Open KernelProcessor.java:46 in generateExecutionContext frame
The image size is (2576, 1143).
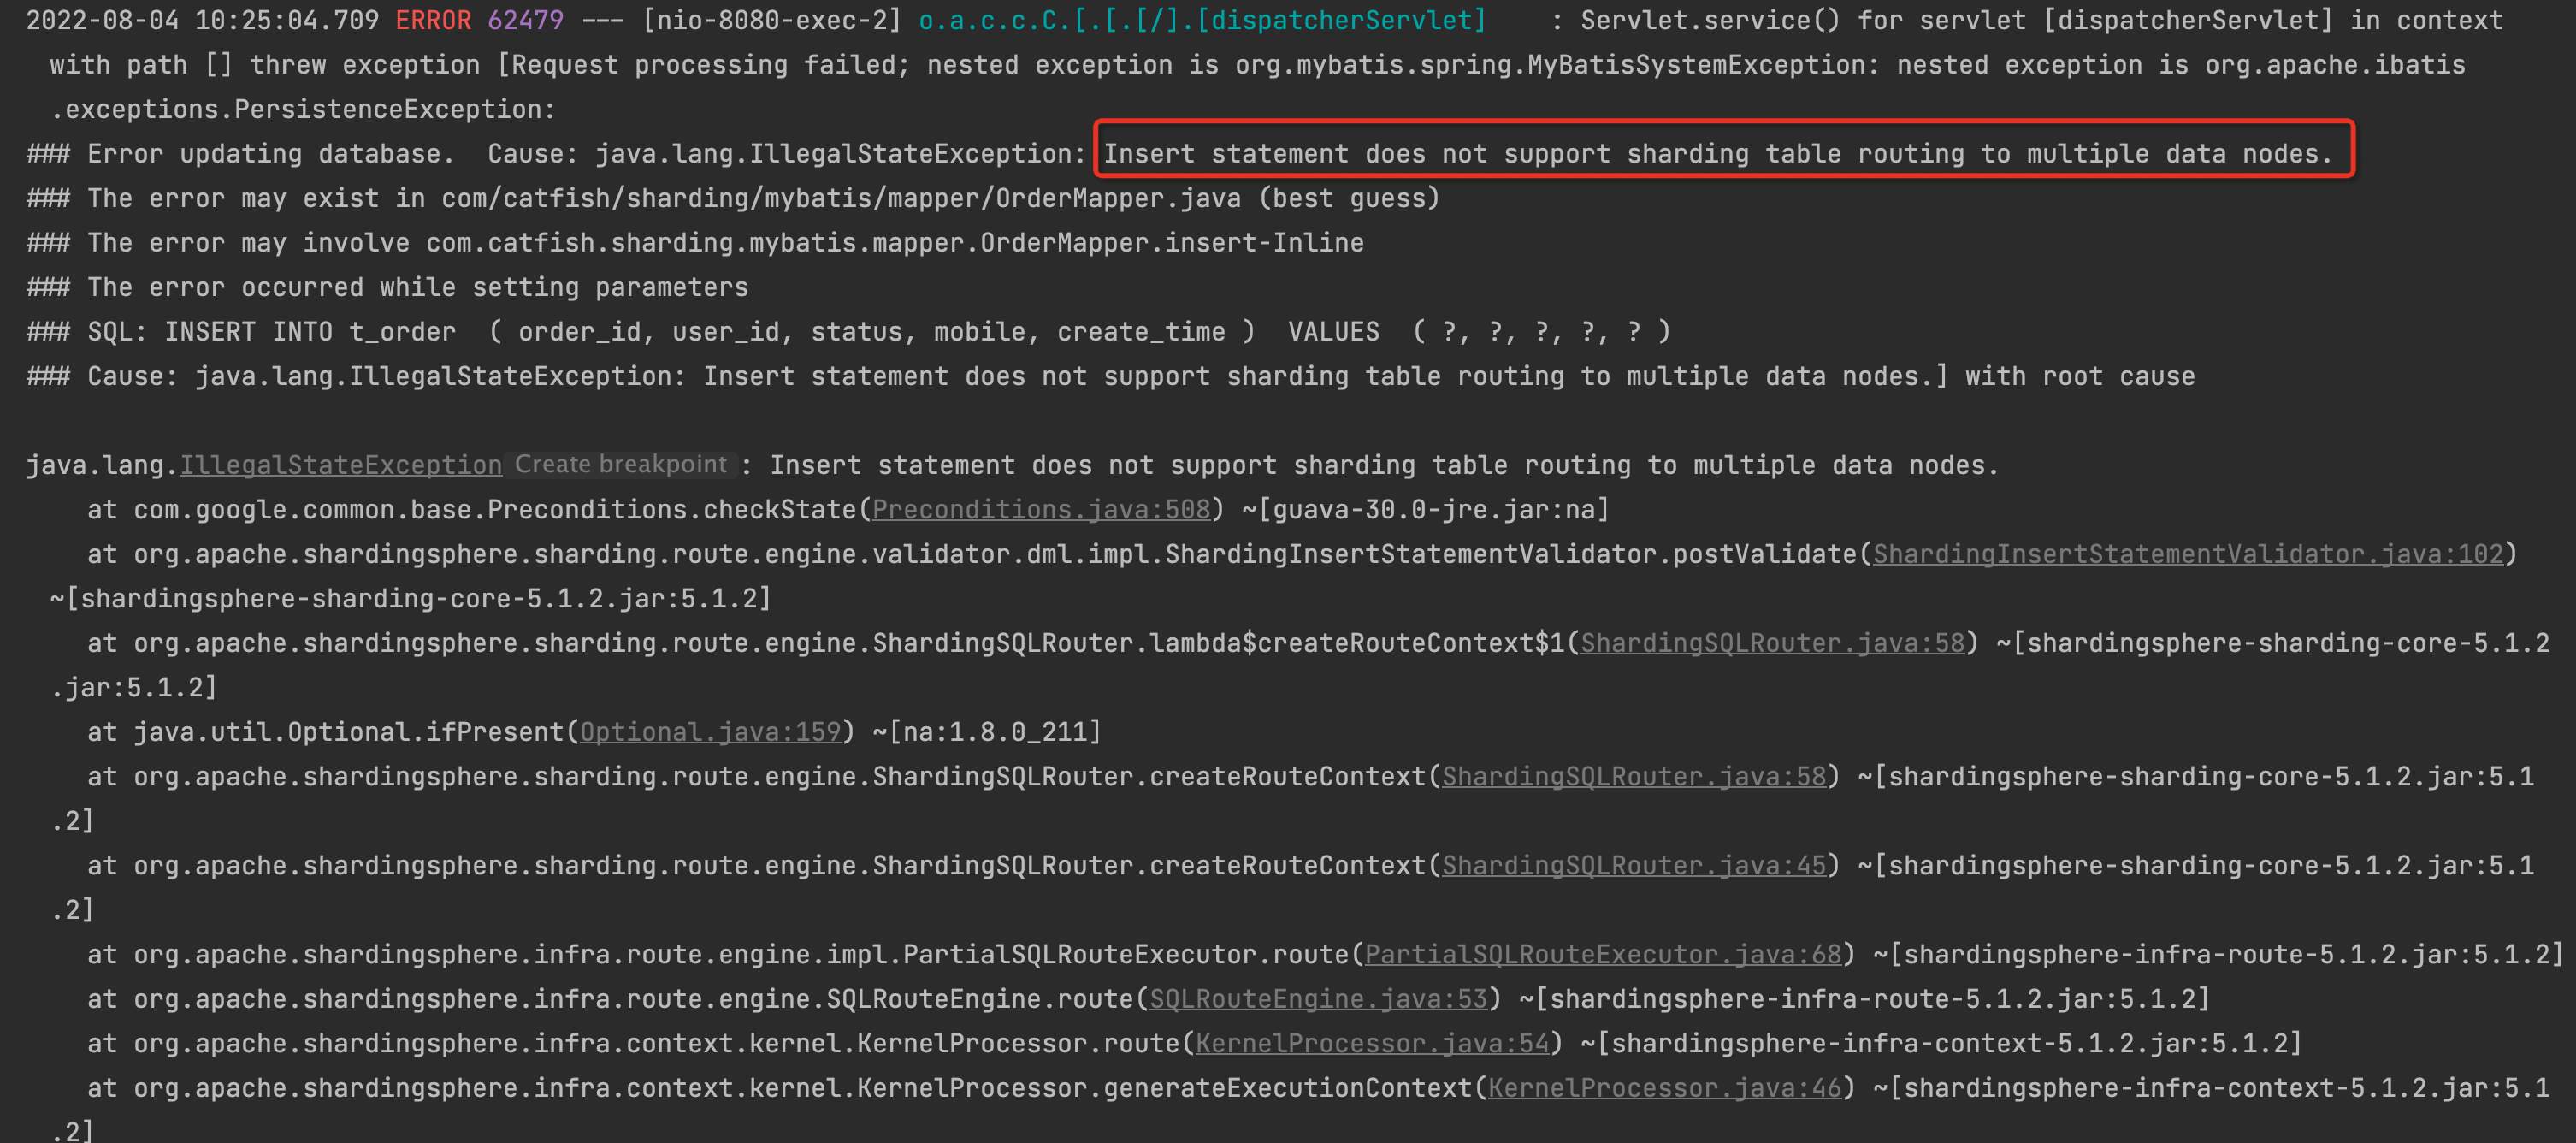tap(1664, 1088)
